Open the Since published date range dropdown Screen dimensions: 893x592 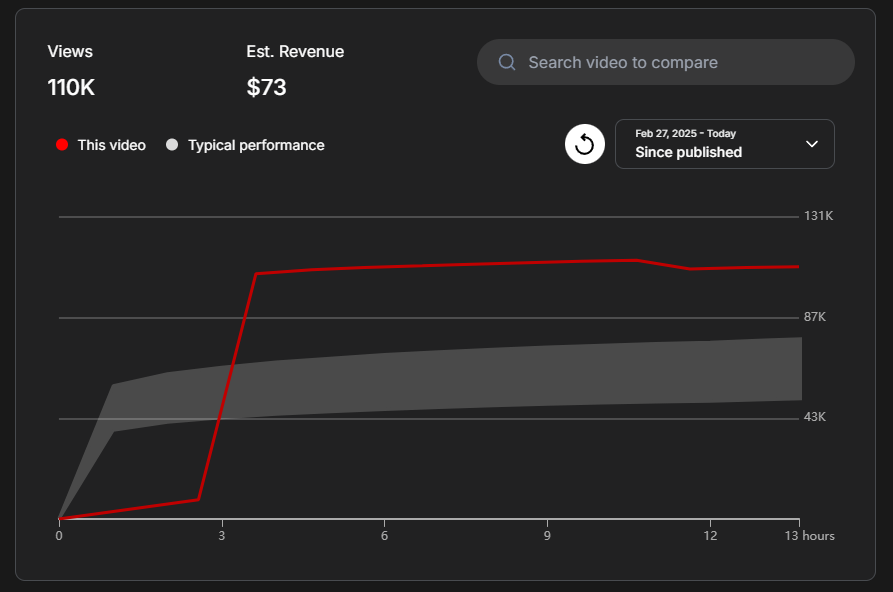tap(724, 144)
